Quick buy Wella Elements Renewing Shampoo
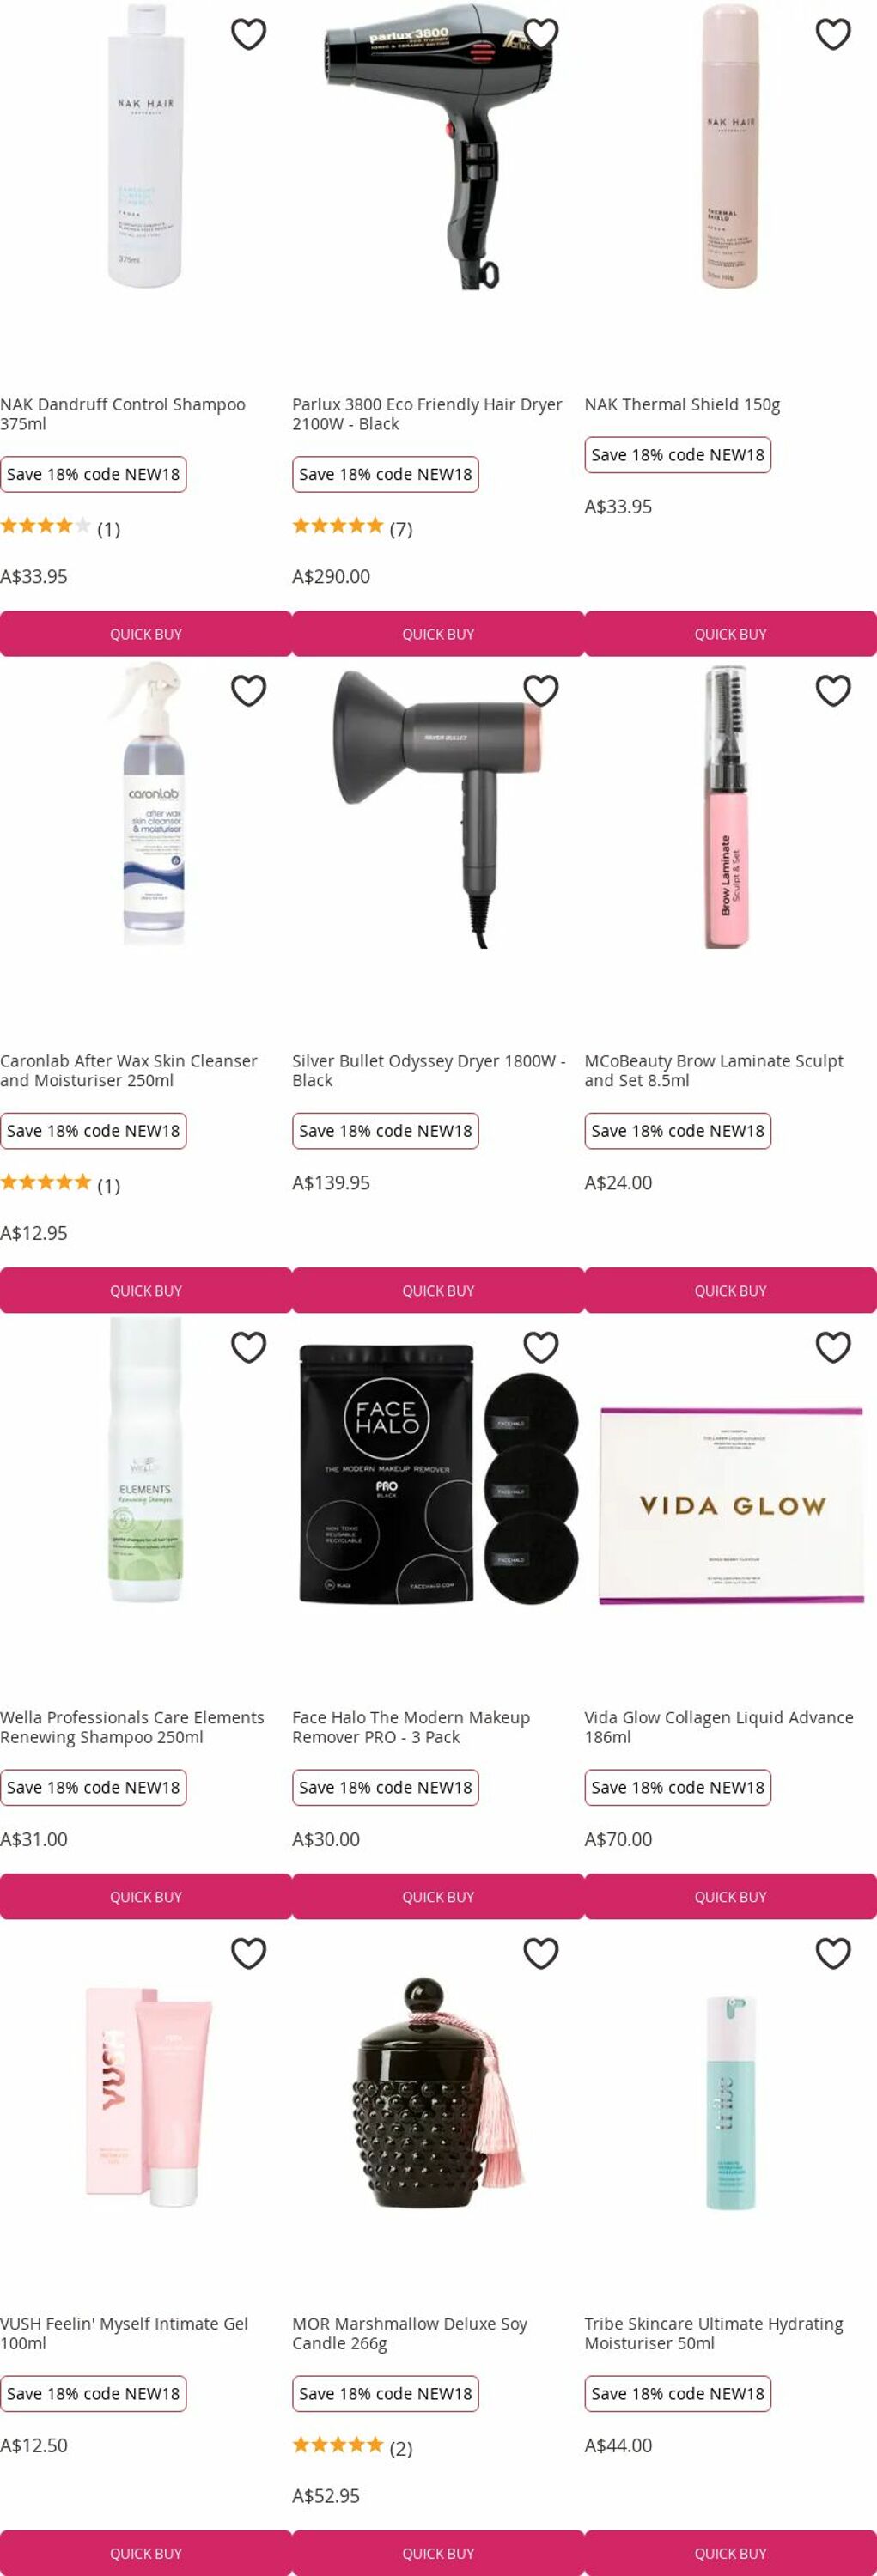 pyautogui.click(x=146, y=1896)
